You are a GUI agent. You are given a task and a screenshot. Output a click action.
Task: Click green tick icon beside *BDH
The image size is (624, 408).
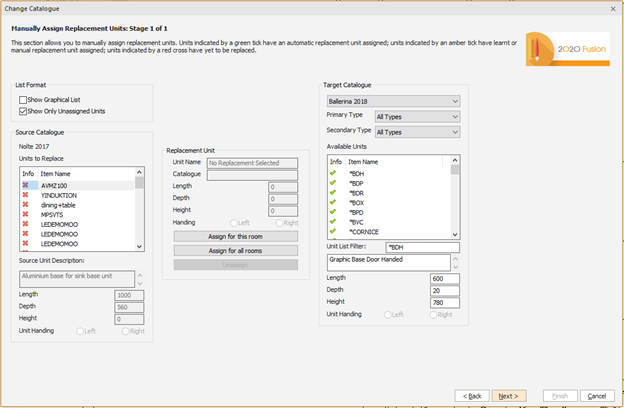(x=333, y=173)
